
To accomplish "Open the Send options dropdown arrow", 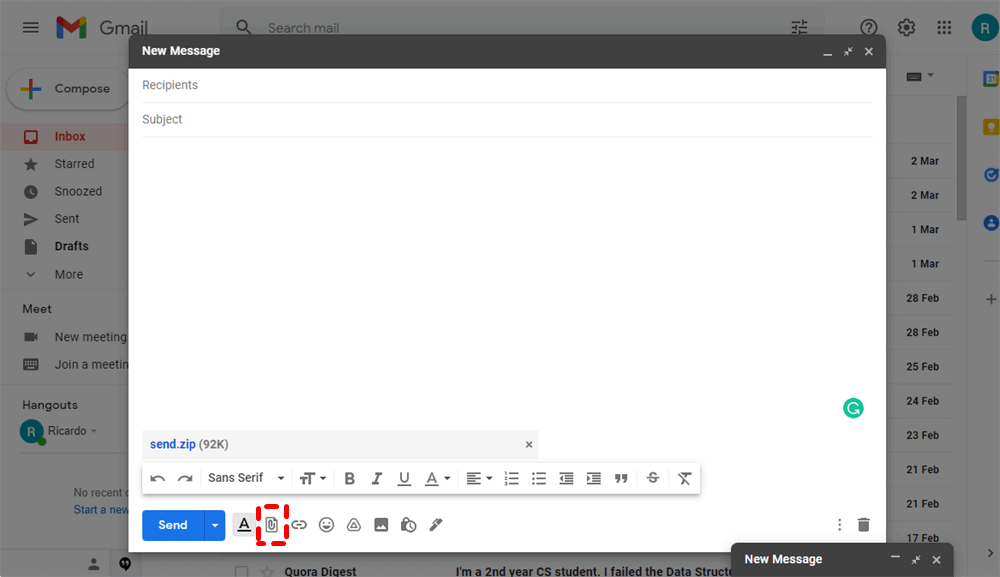I will pos(215,525).
